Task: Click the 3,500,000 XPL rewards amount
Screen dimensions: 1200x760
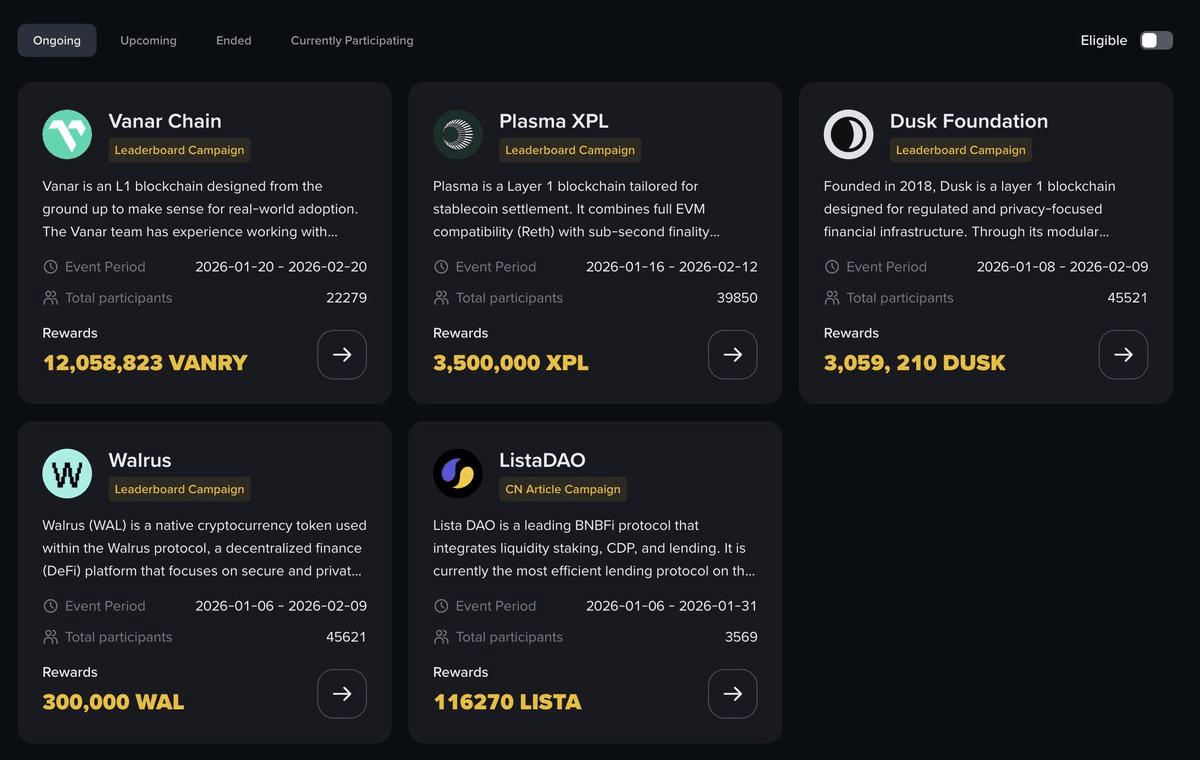Action: (511, 363)
